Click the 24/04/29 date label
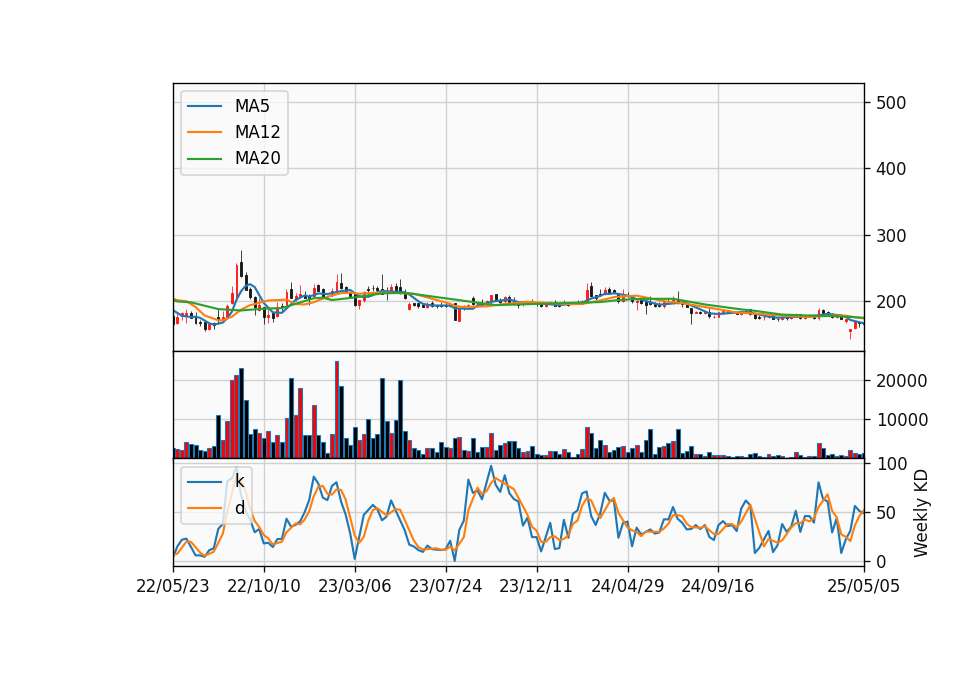The height and width of the screenshot is (690, 960). pos(627,586)
